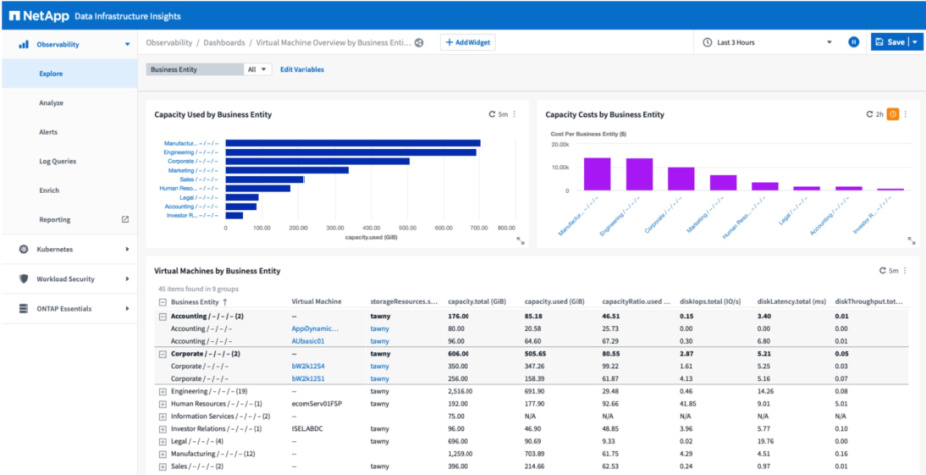This screenshot has width=926, height=475.
Task: Click the Observability bar-chart icon in sidebar
Action: coord(24,44)
